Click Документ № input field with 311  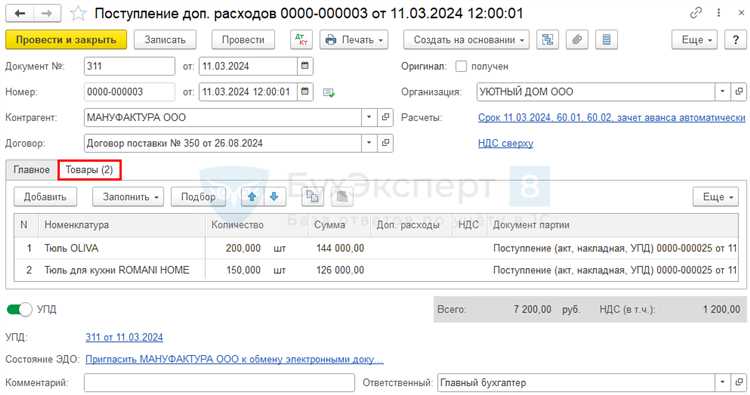(130, 66)
